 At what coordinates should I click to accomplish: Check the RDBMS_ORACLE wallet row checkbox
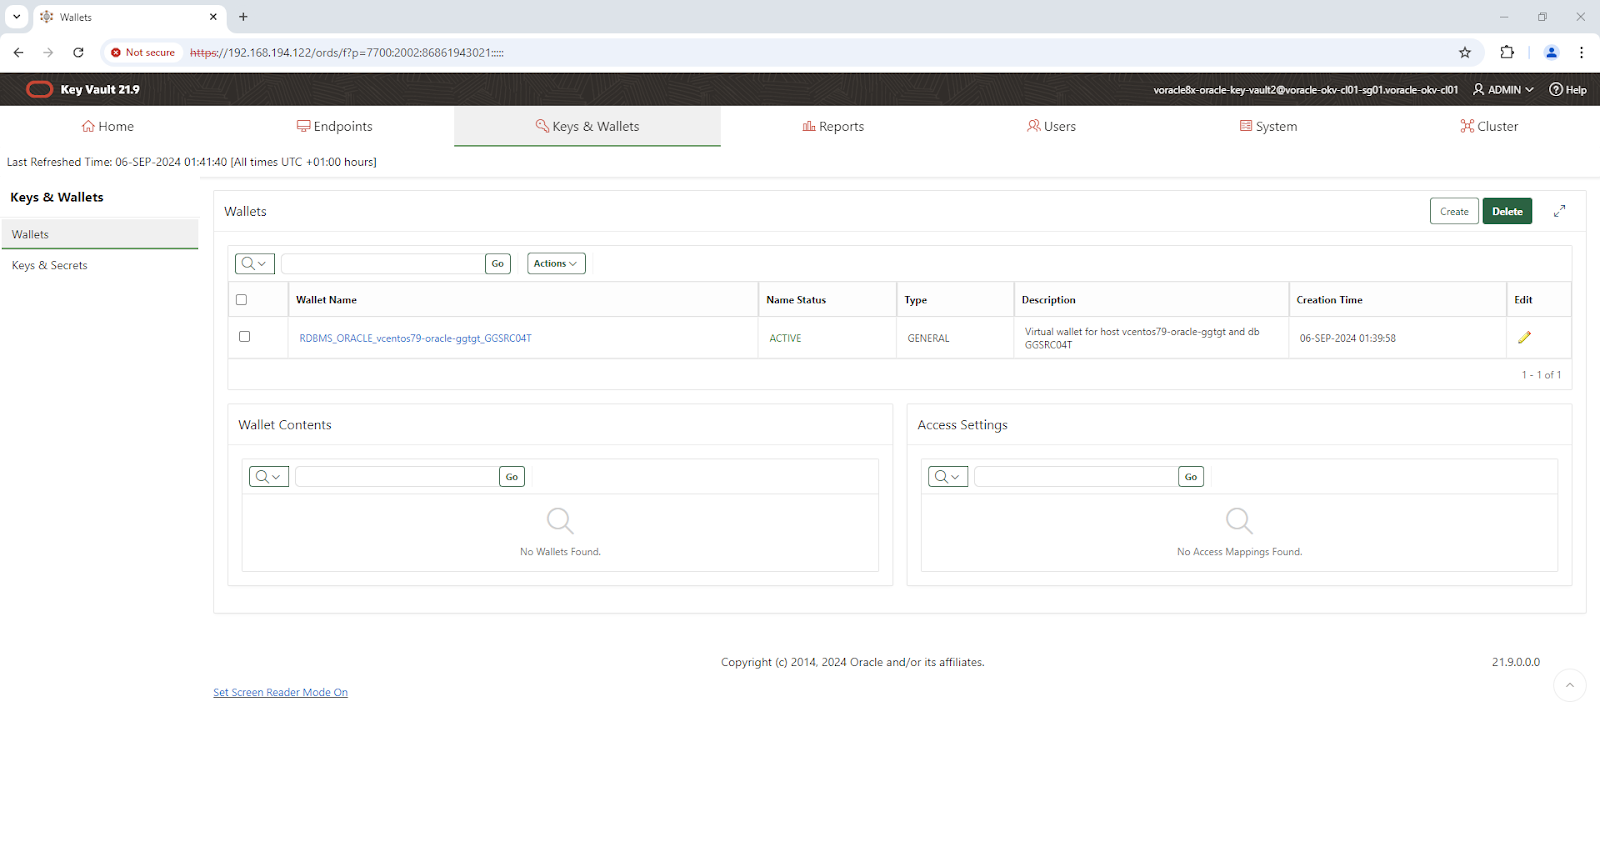pos(244,337)
